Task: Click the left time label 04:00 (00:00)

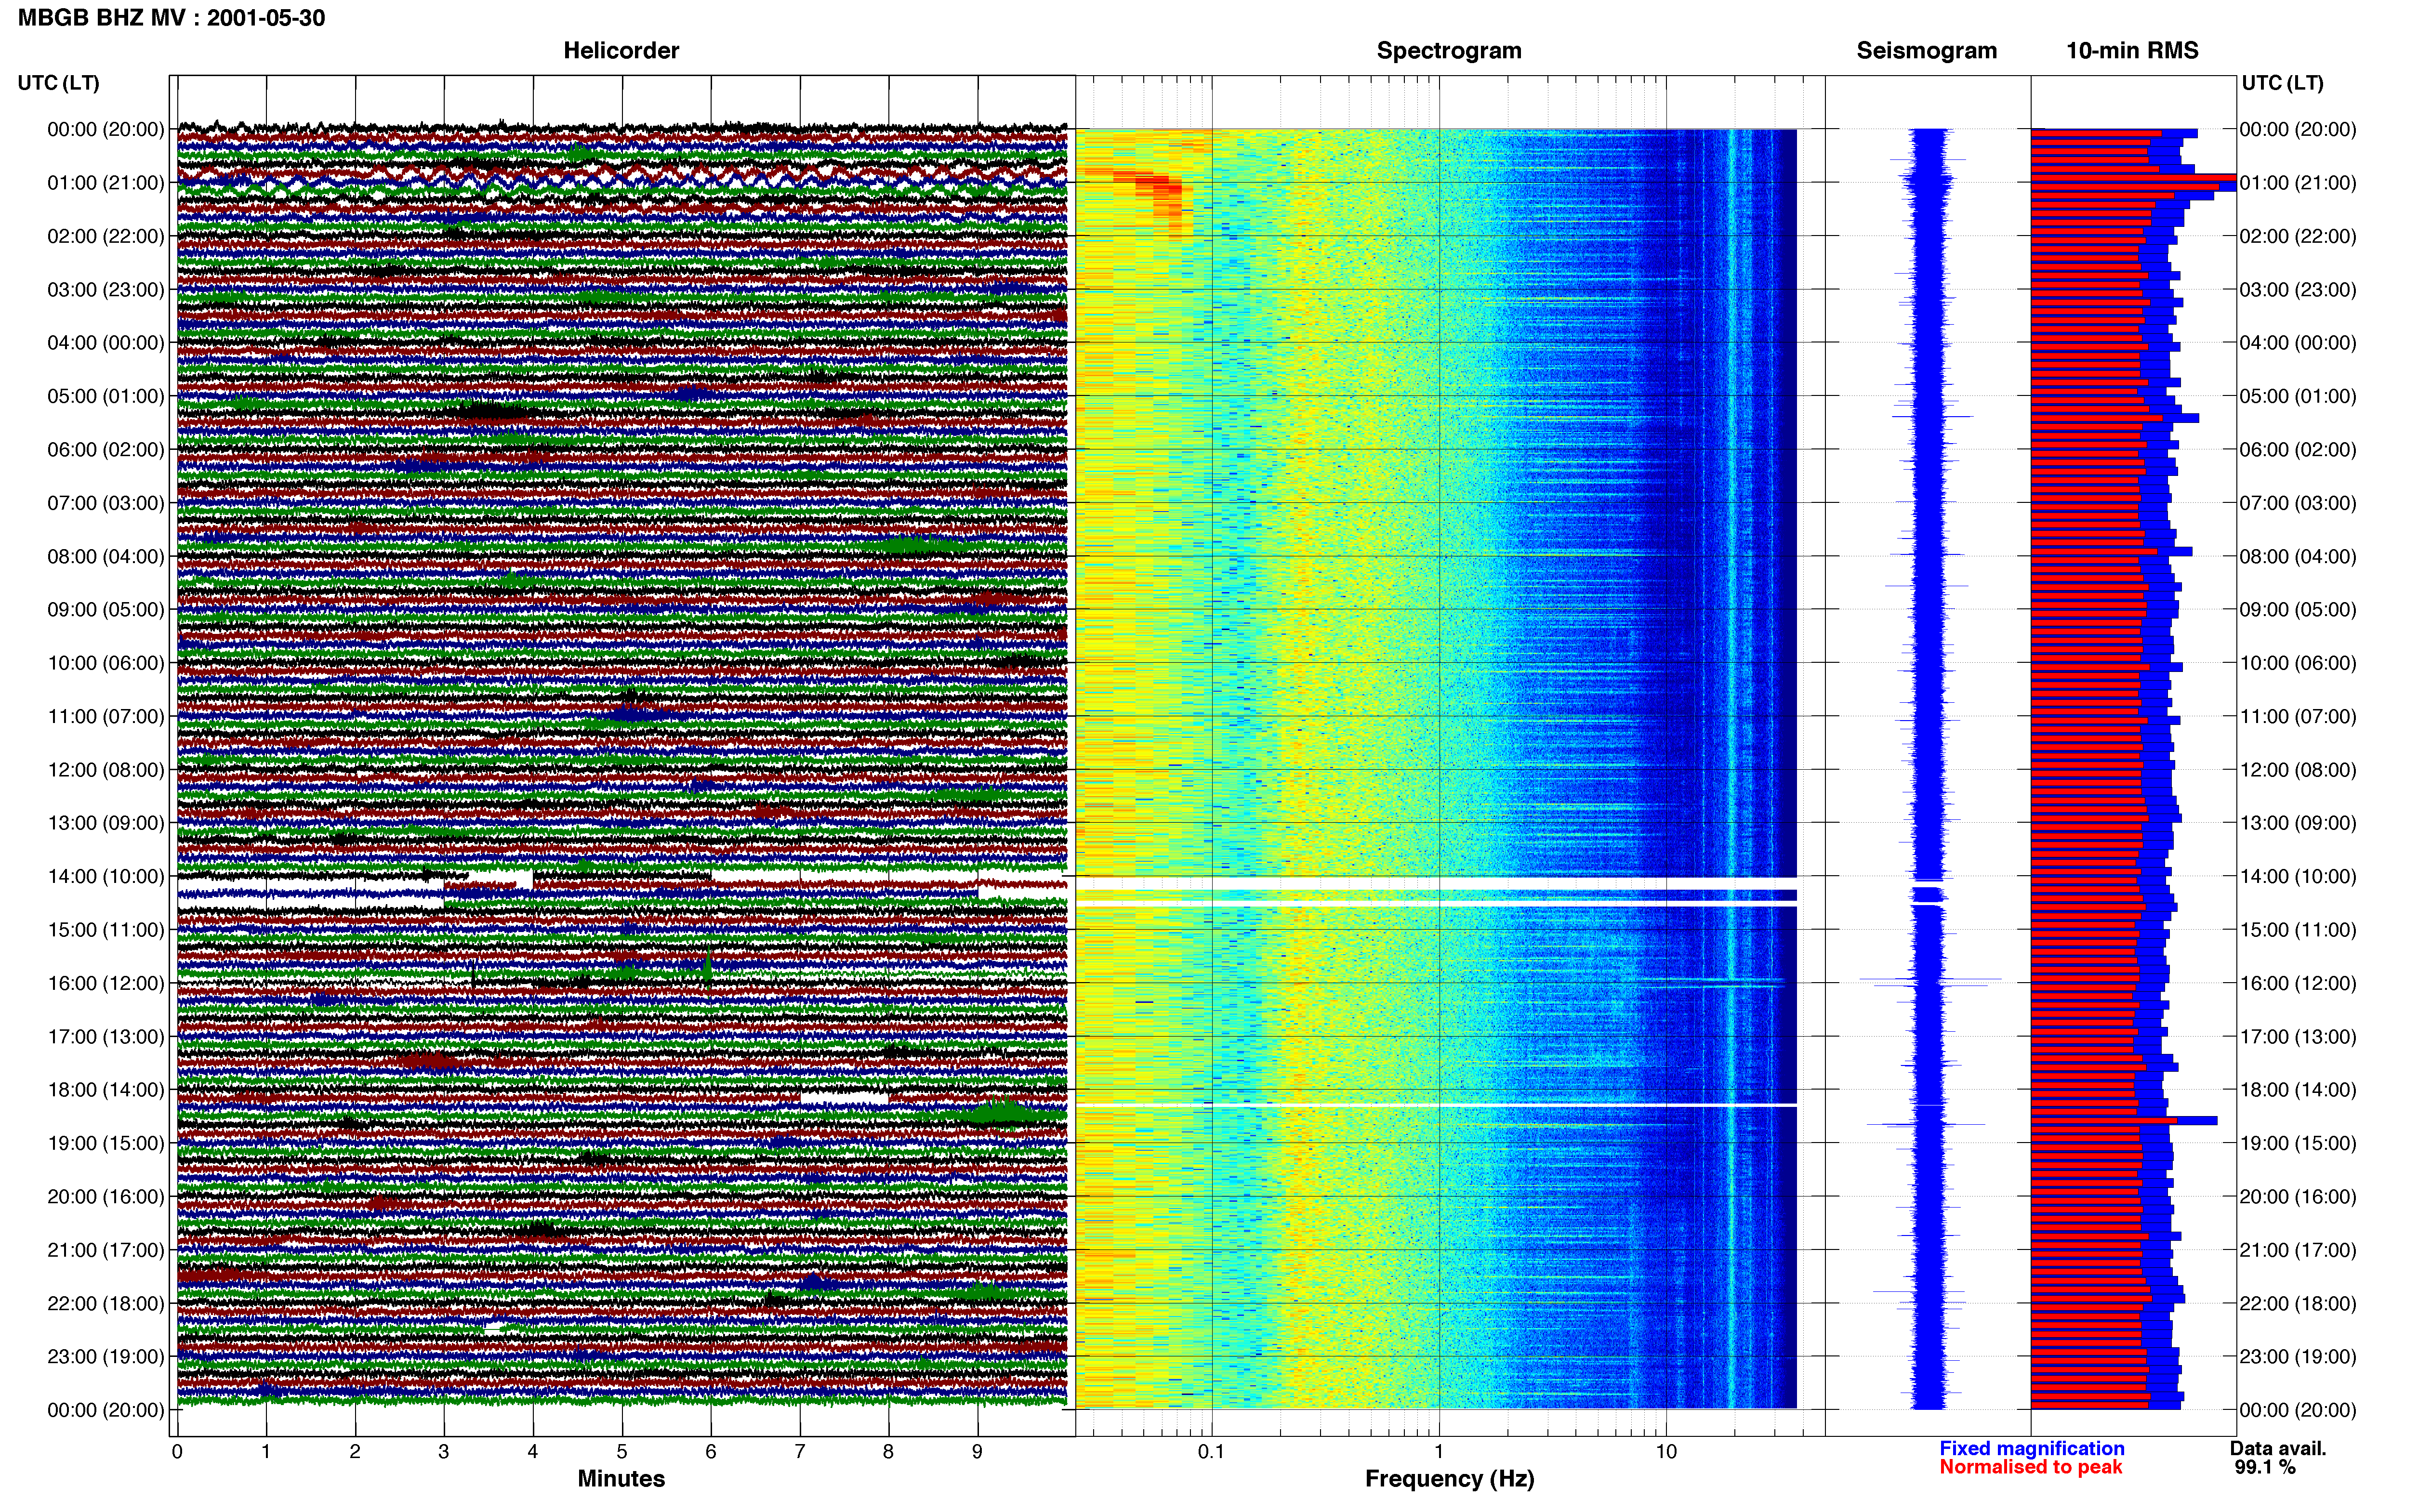Action: (106, 343)
